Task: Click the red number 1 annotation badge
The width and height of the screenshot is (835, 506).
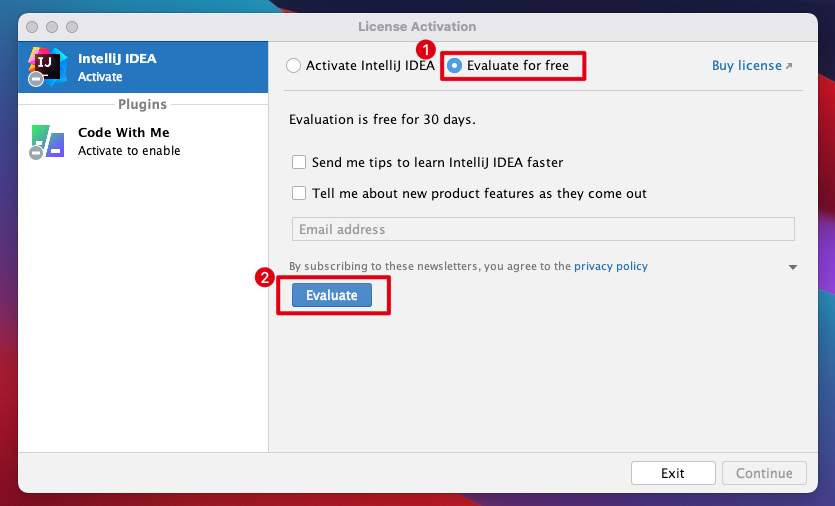Action: pos(427,48)
